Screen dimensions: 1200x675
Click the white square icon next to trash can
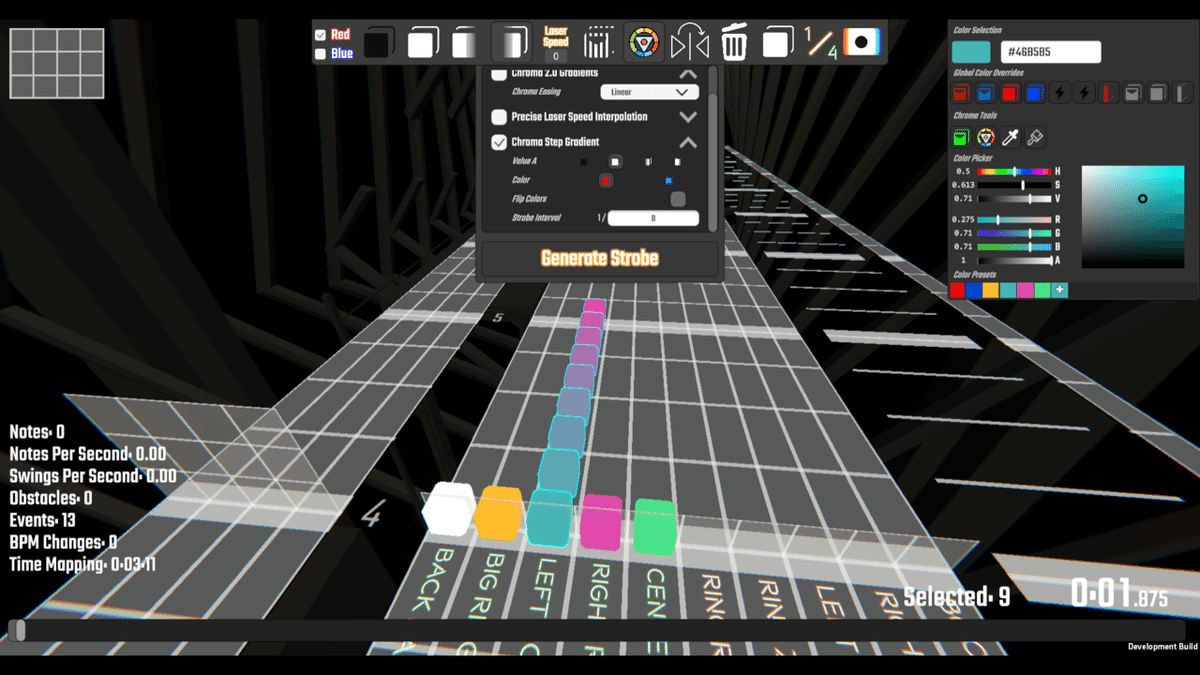[778, 43]
